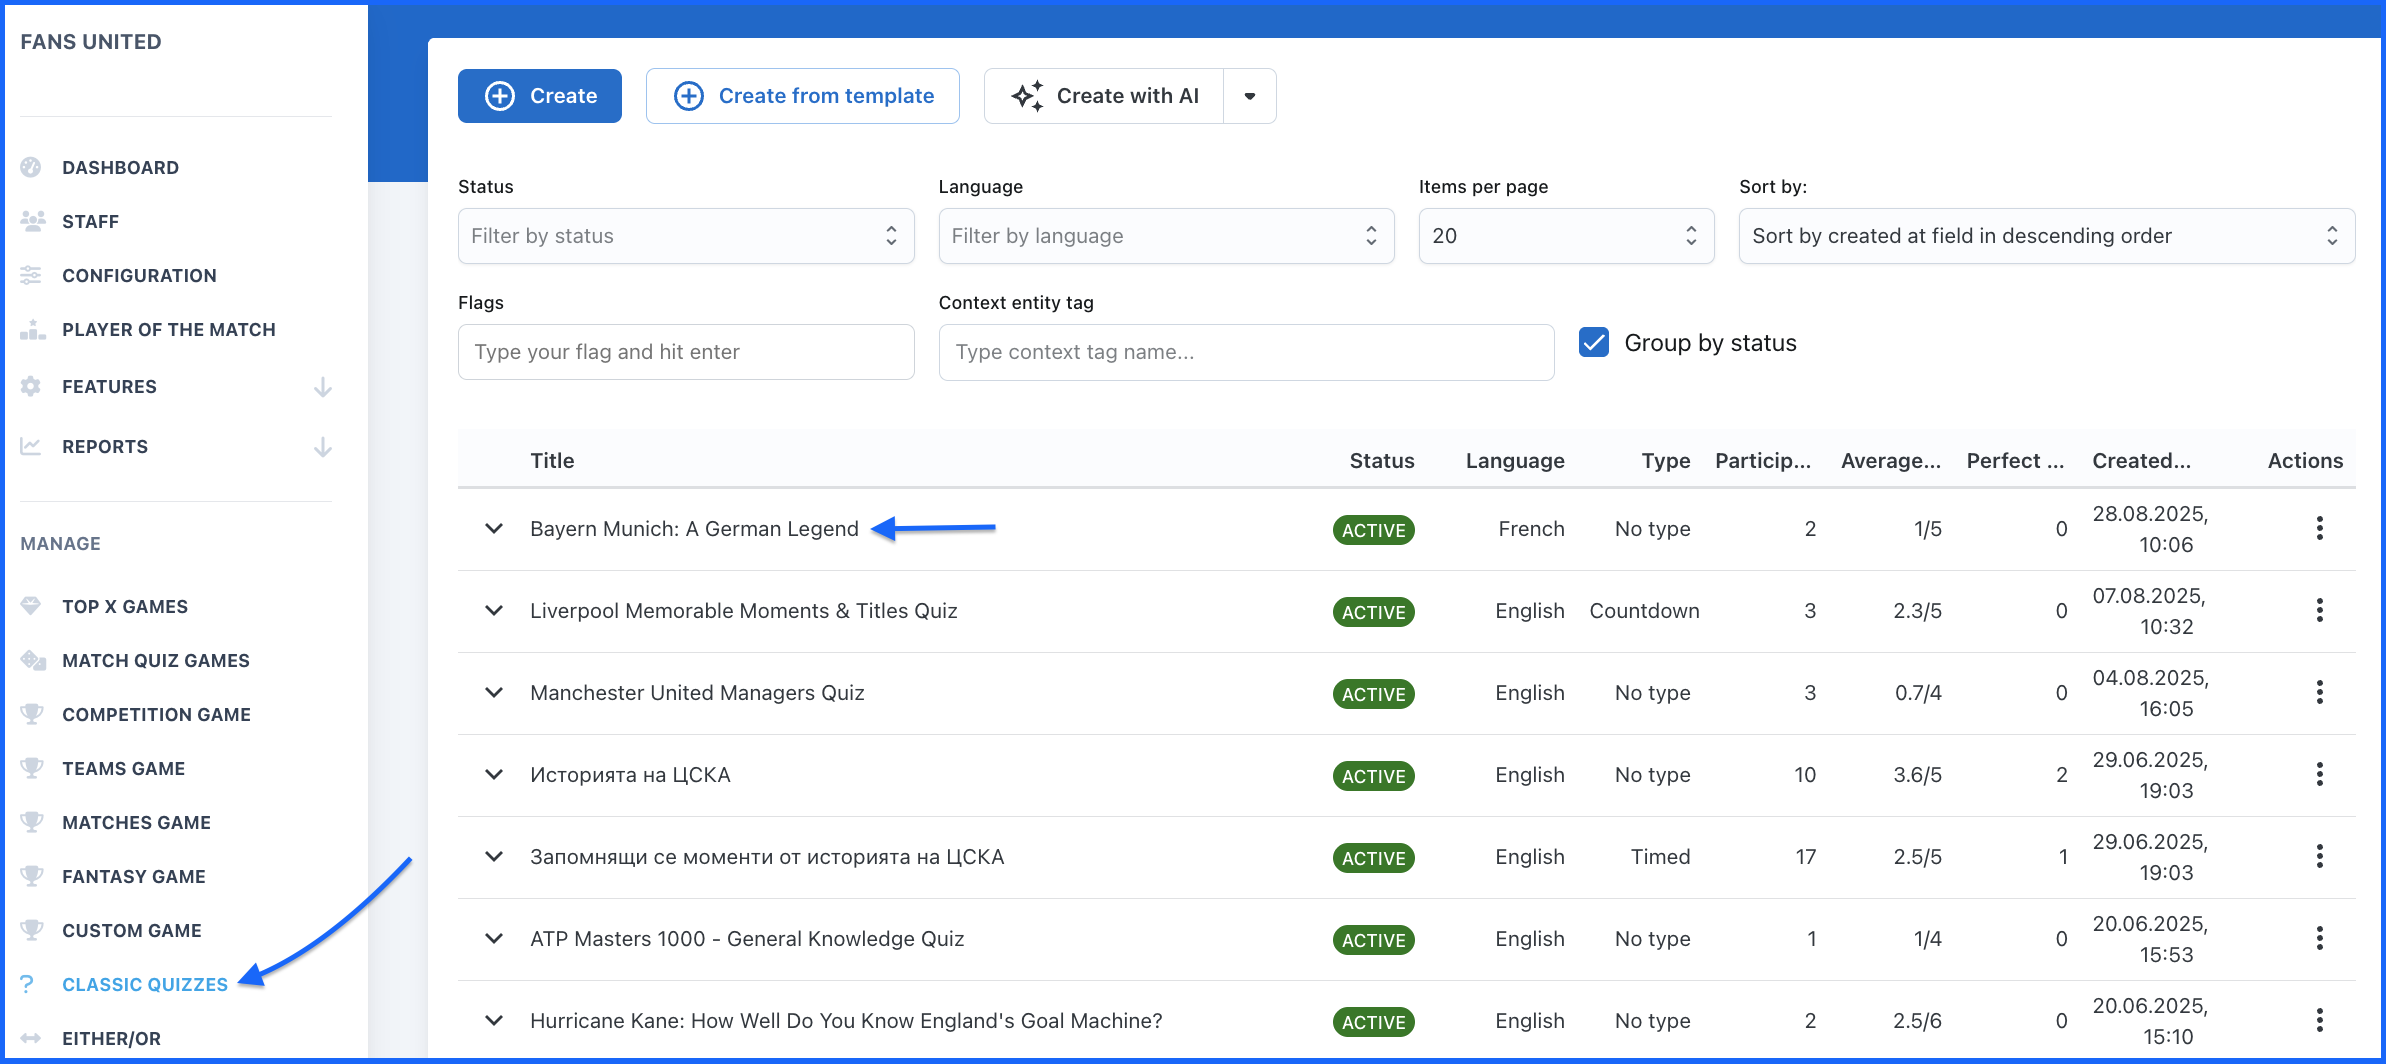Open the Filter by status dropdown
Viewport: 2386px width, 1064px height.
685,236
